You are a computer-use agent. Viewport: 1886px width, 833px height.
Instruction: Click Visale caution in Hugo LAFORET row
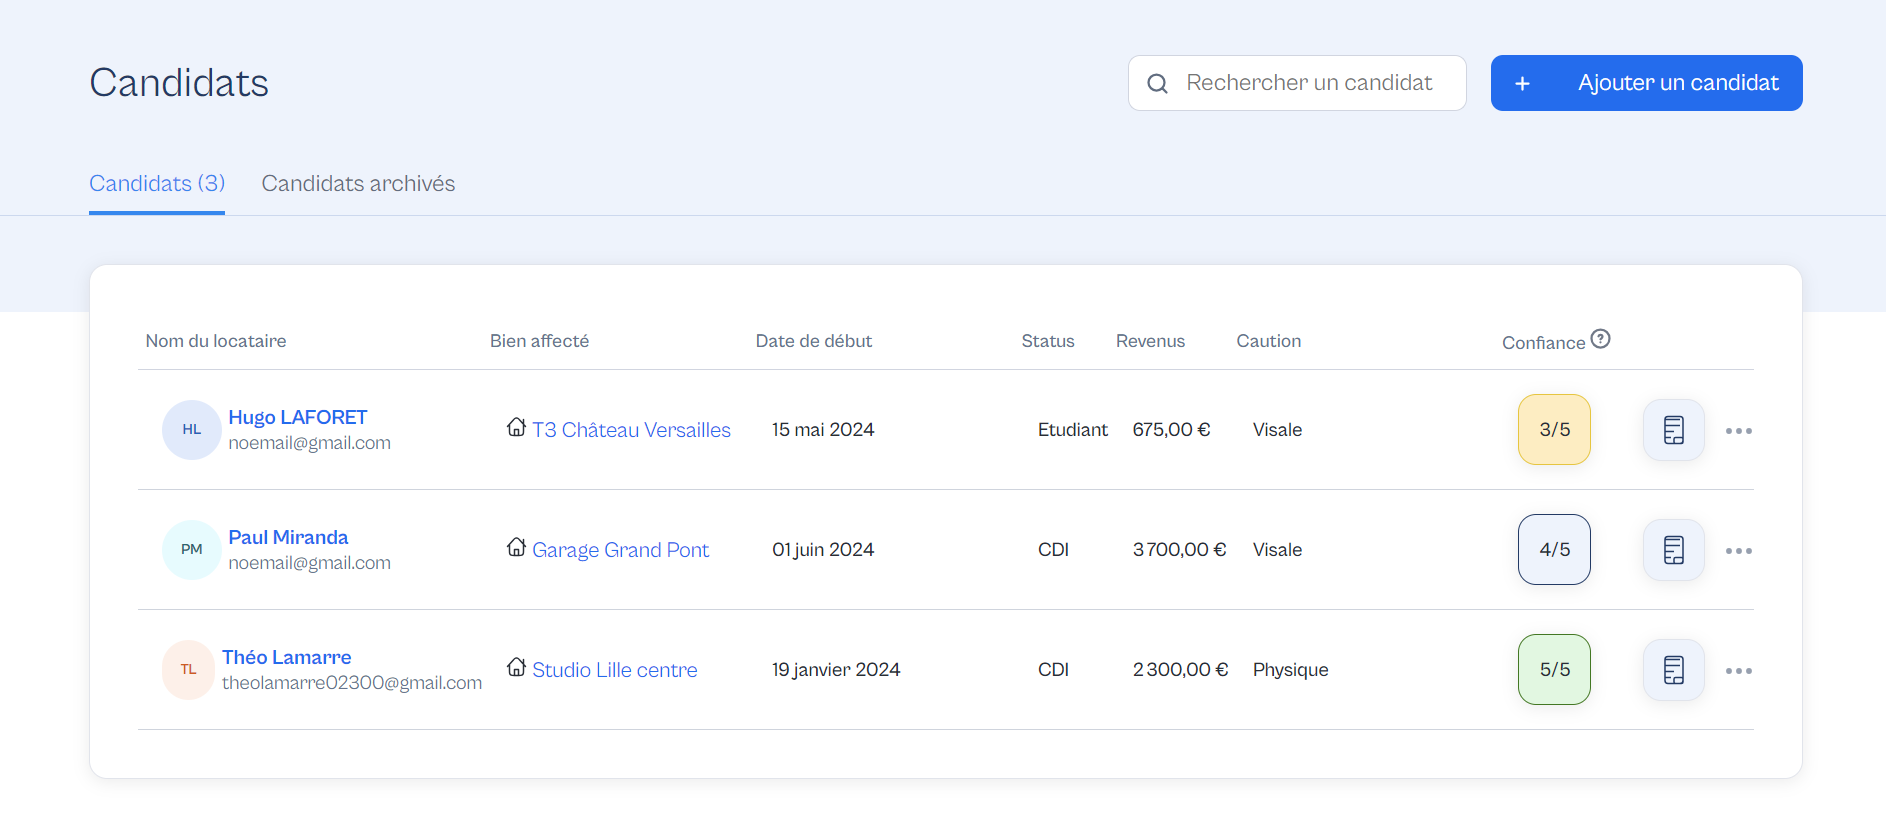point(1277,430)
